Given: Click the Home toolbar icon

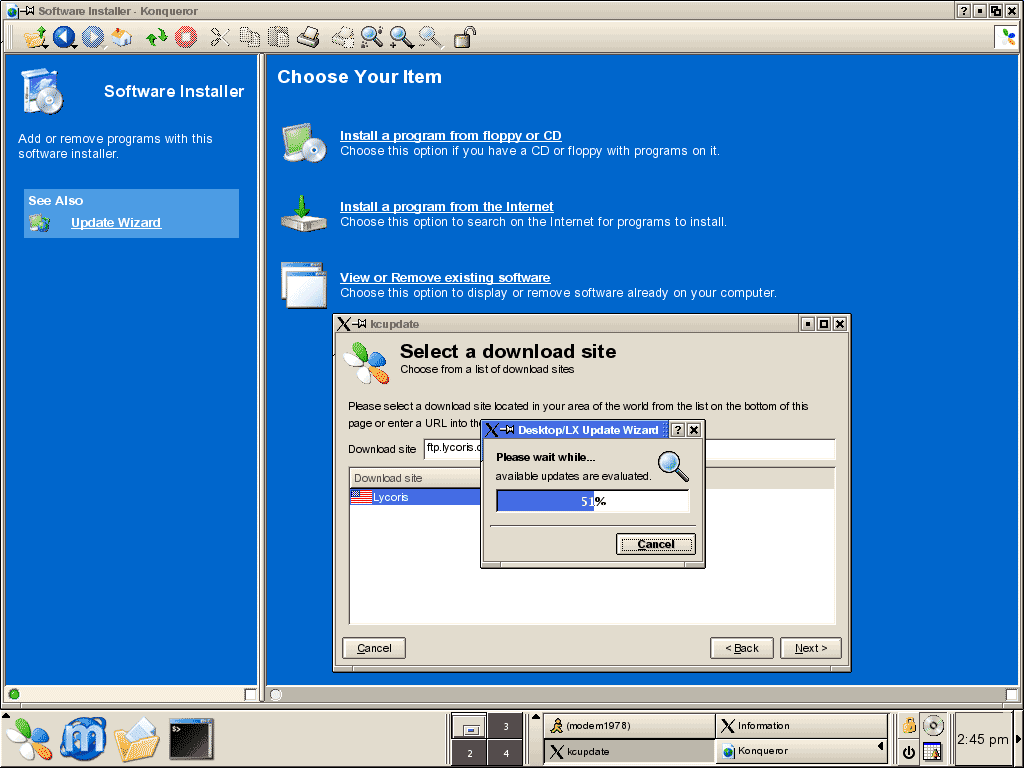Looking at the screenshot, I should 122,38.
